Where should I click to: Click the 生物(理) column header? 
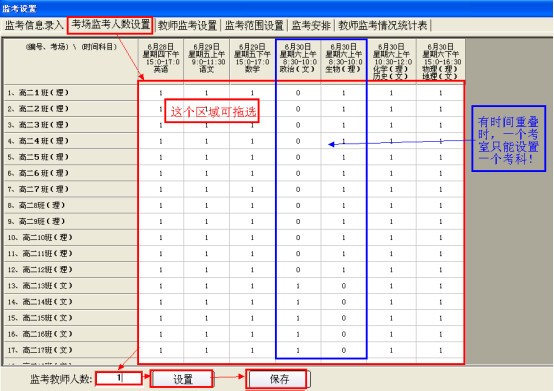pos(343,60)
